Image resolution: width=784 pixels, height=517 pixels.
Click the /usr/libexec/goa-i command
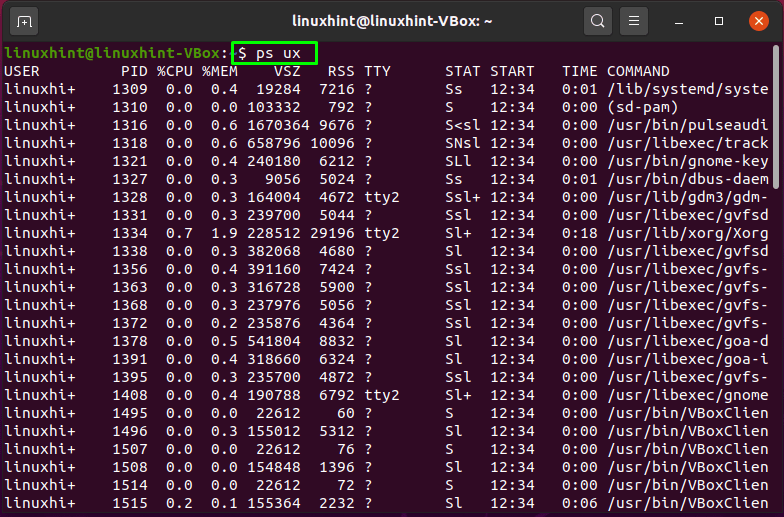point(688,360)
